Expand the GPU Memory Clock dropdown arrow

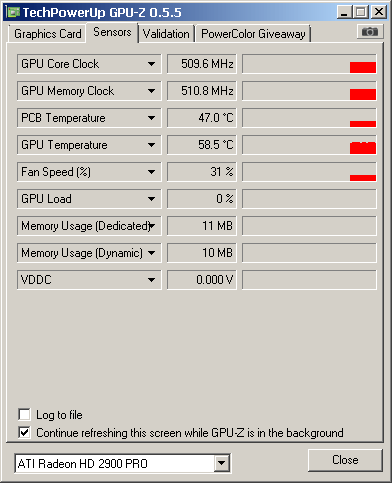click(x=151, y=91)
